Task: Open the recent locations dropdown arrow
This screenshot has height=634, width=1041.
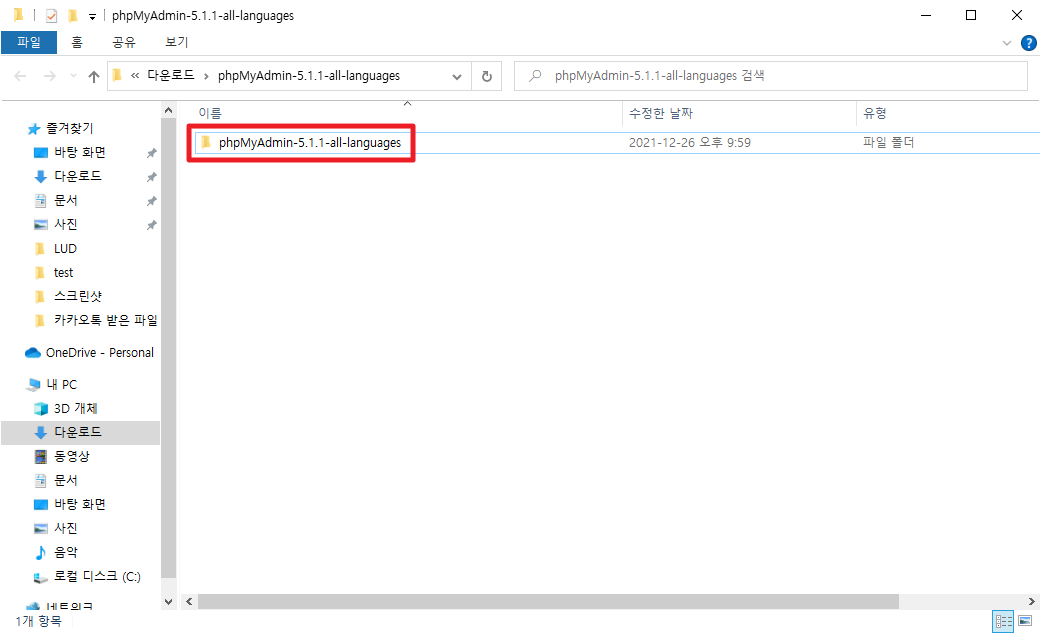Action: (x=73, y=76)
